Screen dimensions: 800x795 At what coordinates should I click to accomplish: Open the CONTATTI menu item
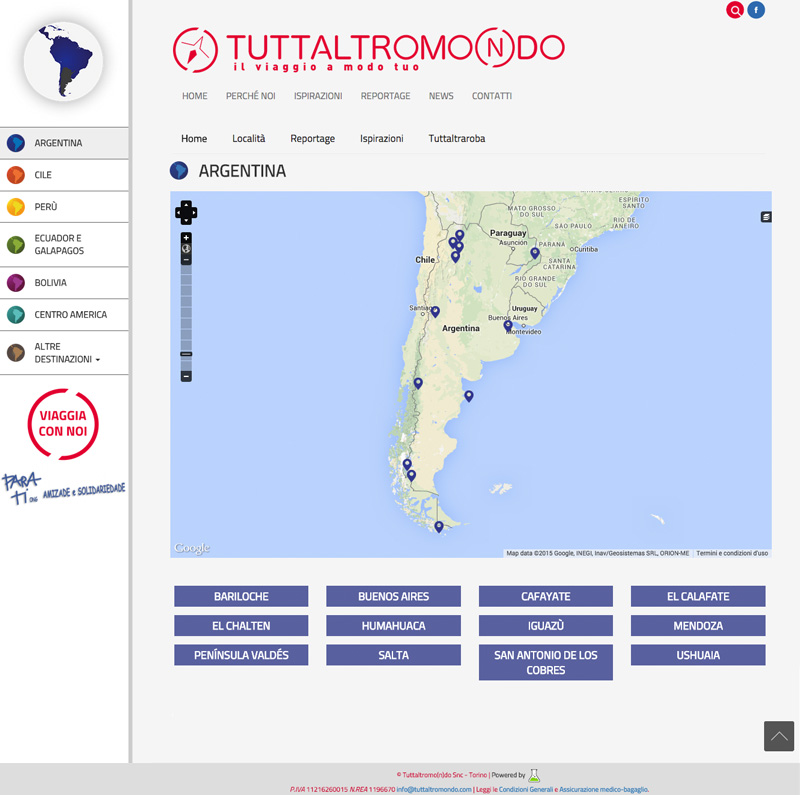tap(492, 96)
